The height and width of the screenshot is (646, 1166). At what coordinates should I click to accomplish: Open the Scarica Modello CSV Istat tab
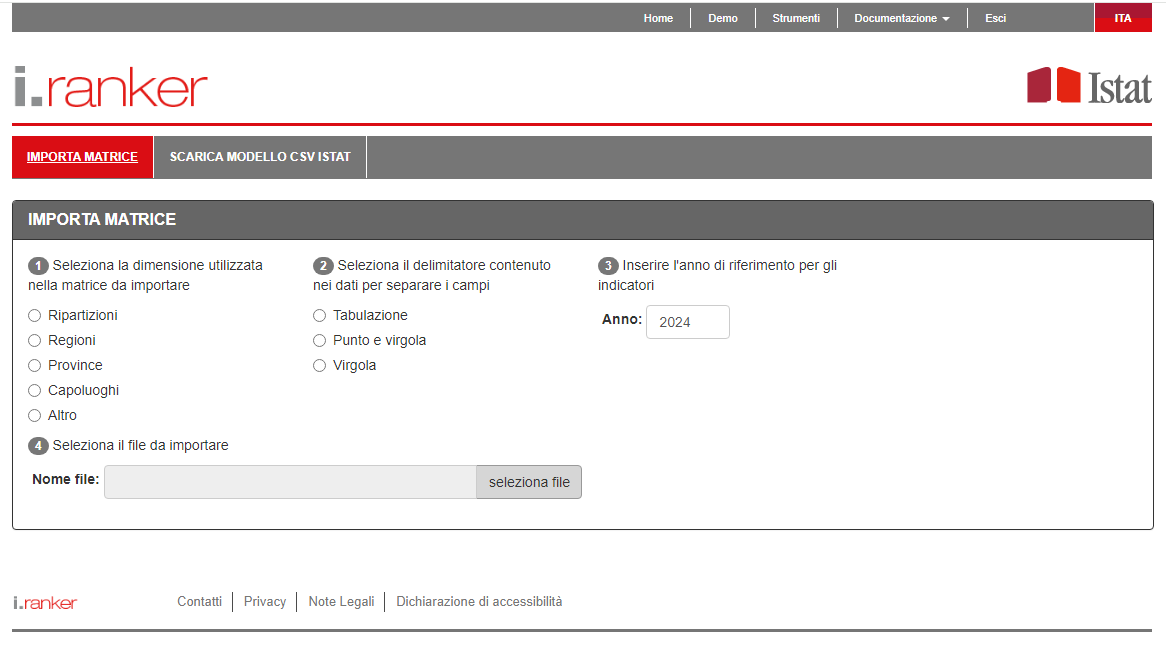pyautogui.click(x=260, y=157)
